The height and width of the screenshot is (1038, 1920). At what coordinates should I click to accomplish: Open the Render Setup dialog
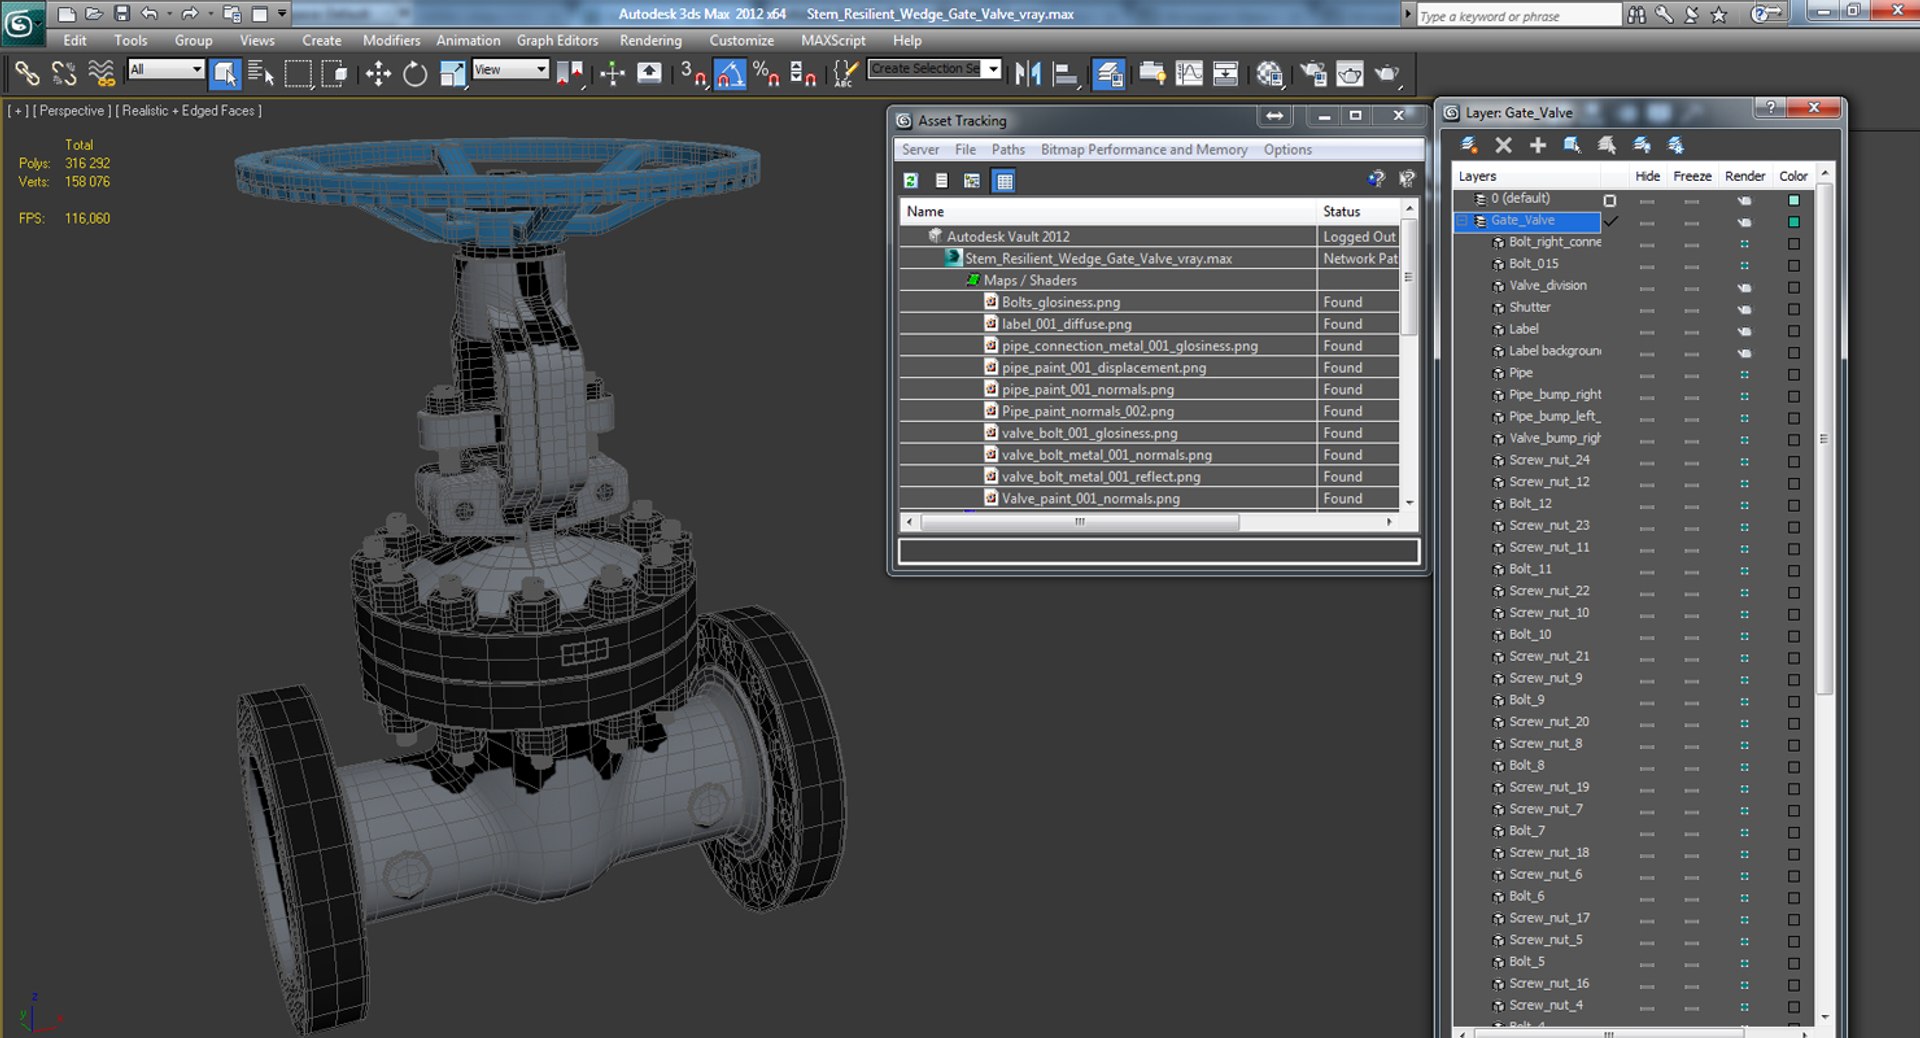[x=1313, y=73]
